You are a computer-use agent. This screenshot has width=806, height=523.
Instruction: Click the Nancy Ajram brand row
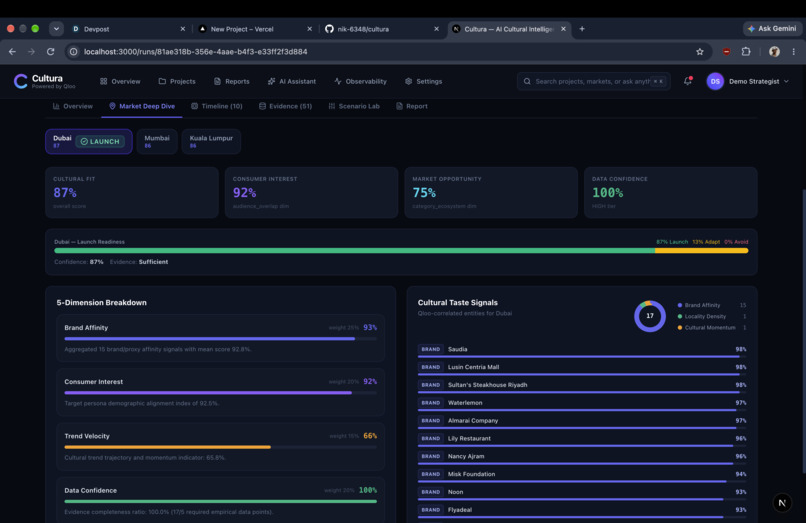point(582,457)
